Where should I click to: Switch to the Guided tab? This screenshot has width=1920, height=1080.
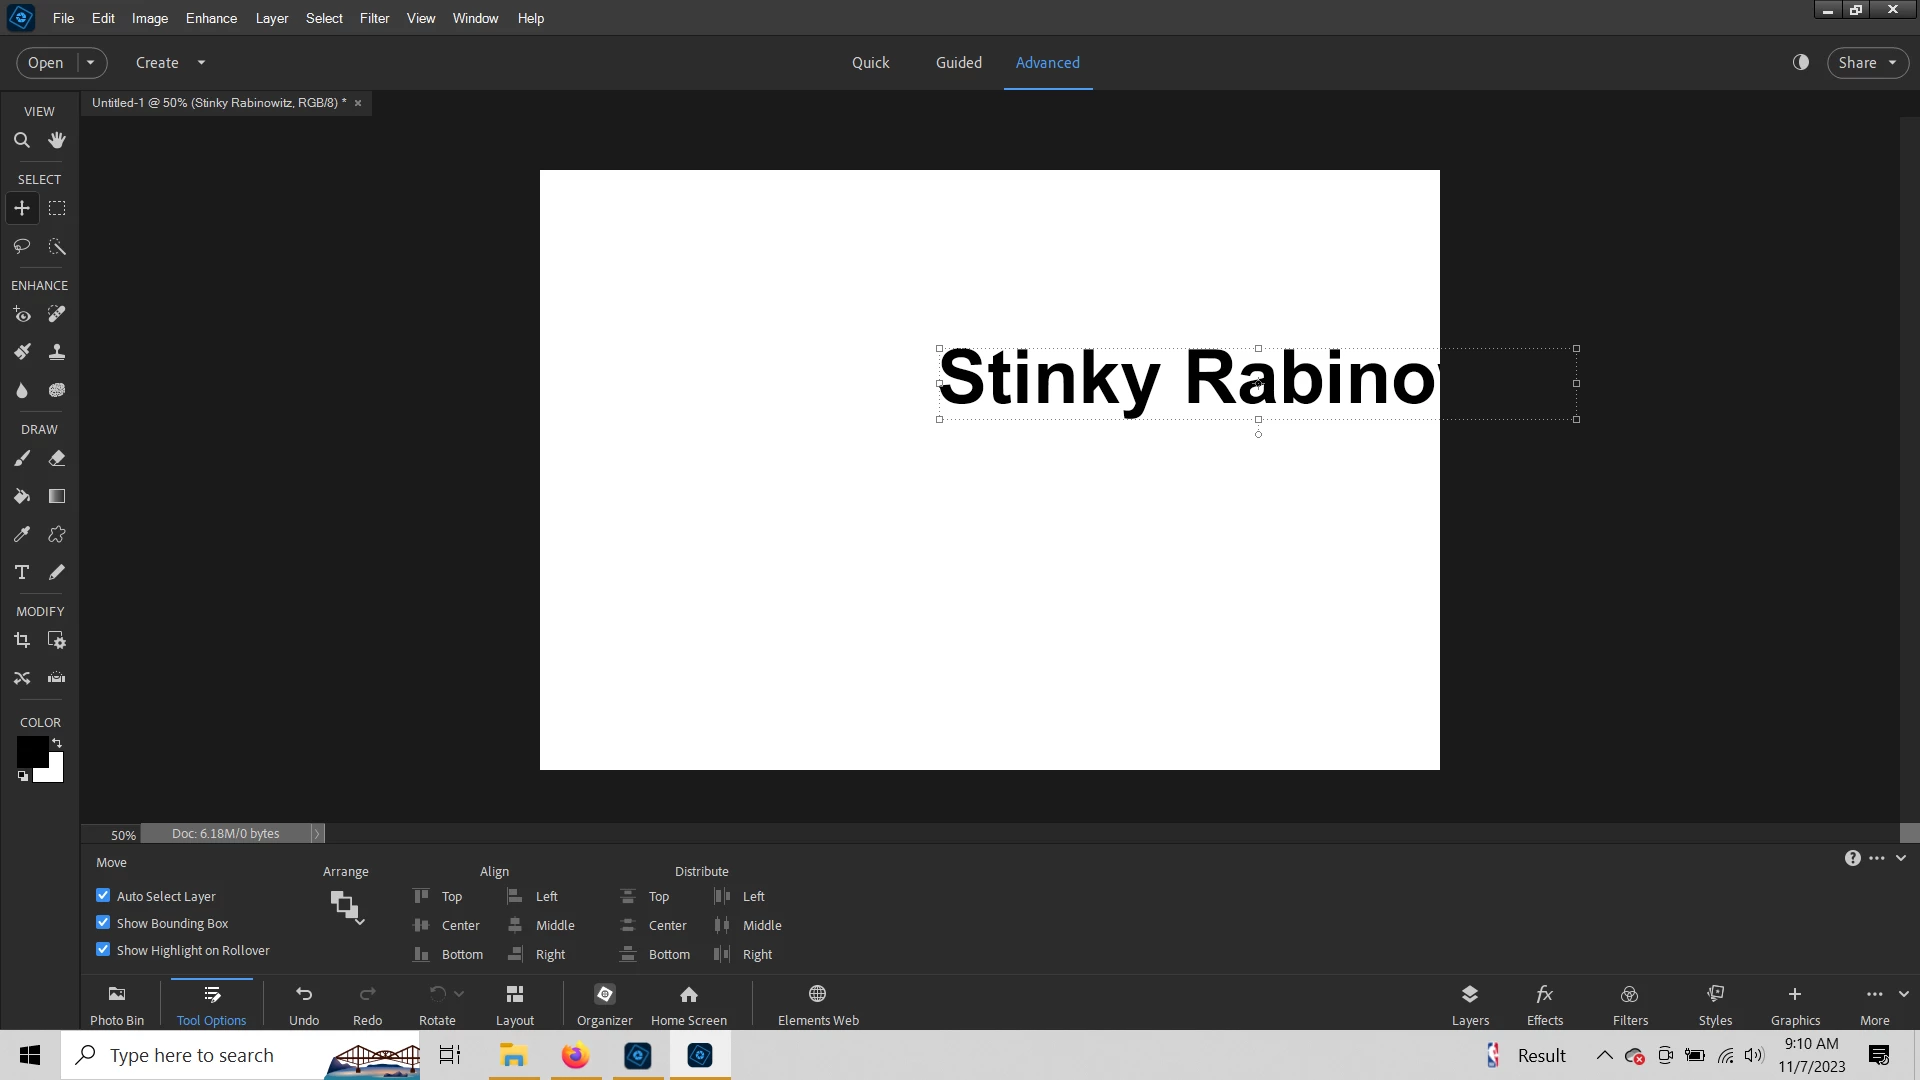point(958,62)
